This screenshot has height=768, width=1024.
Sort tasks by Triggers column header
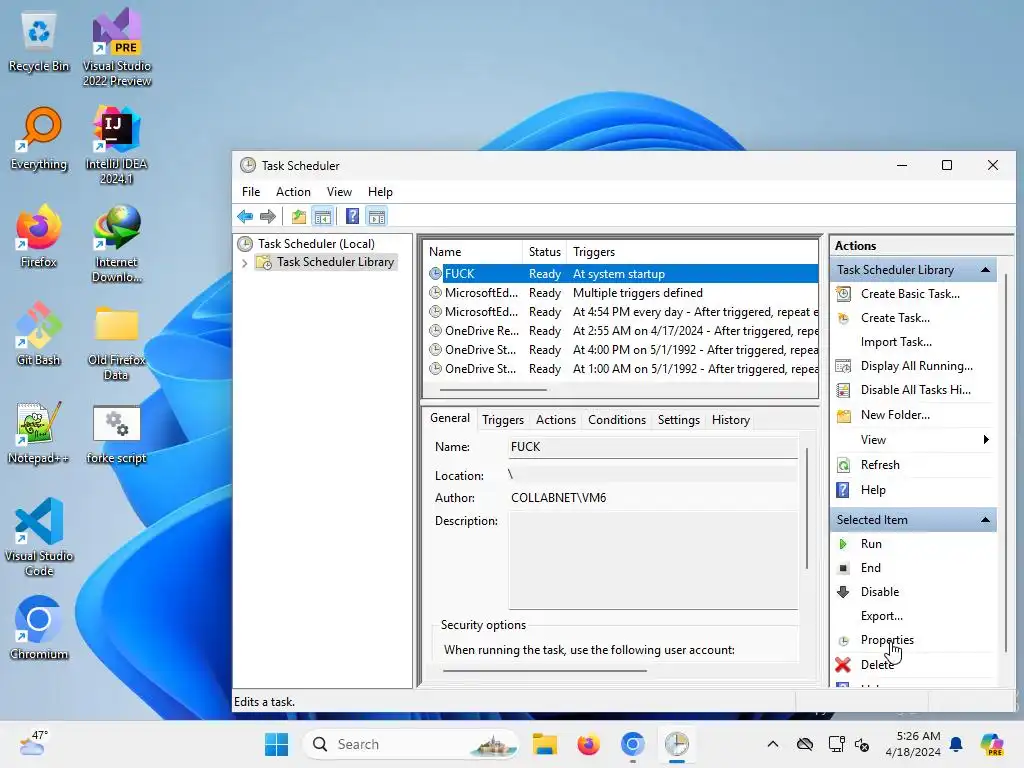coord(692,252)
